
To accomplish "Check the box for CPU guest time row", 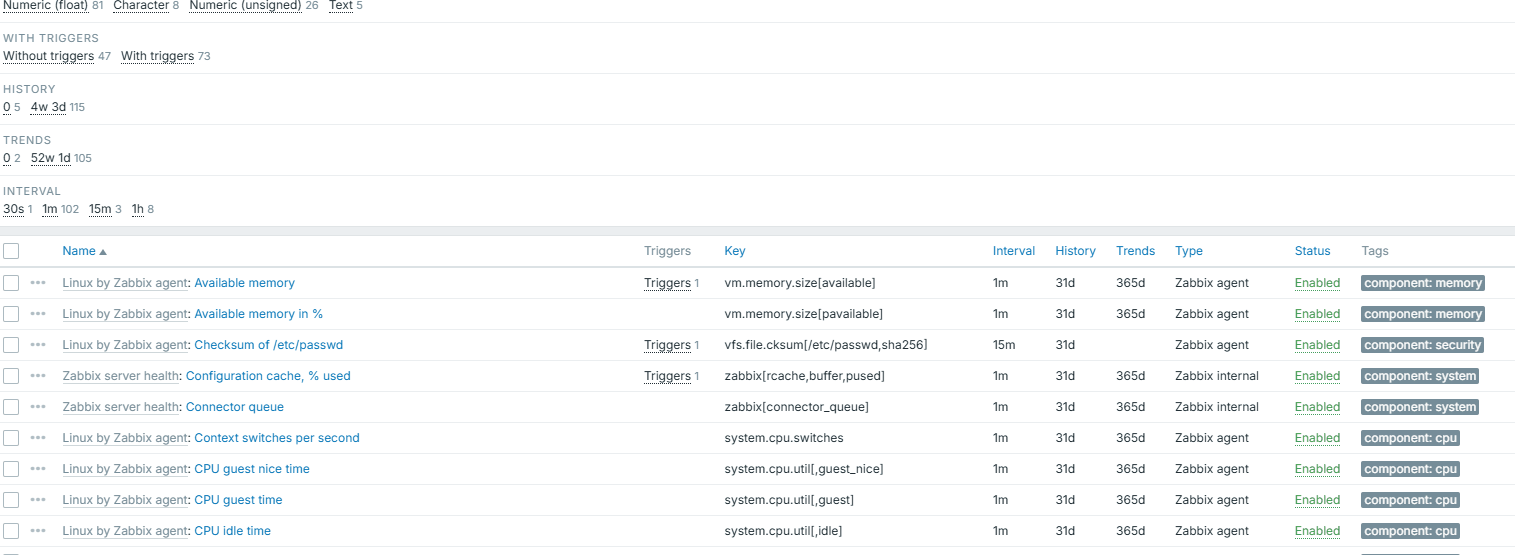I will click(x=11, y=500).
